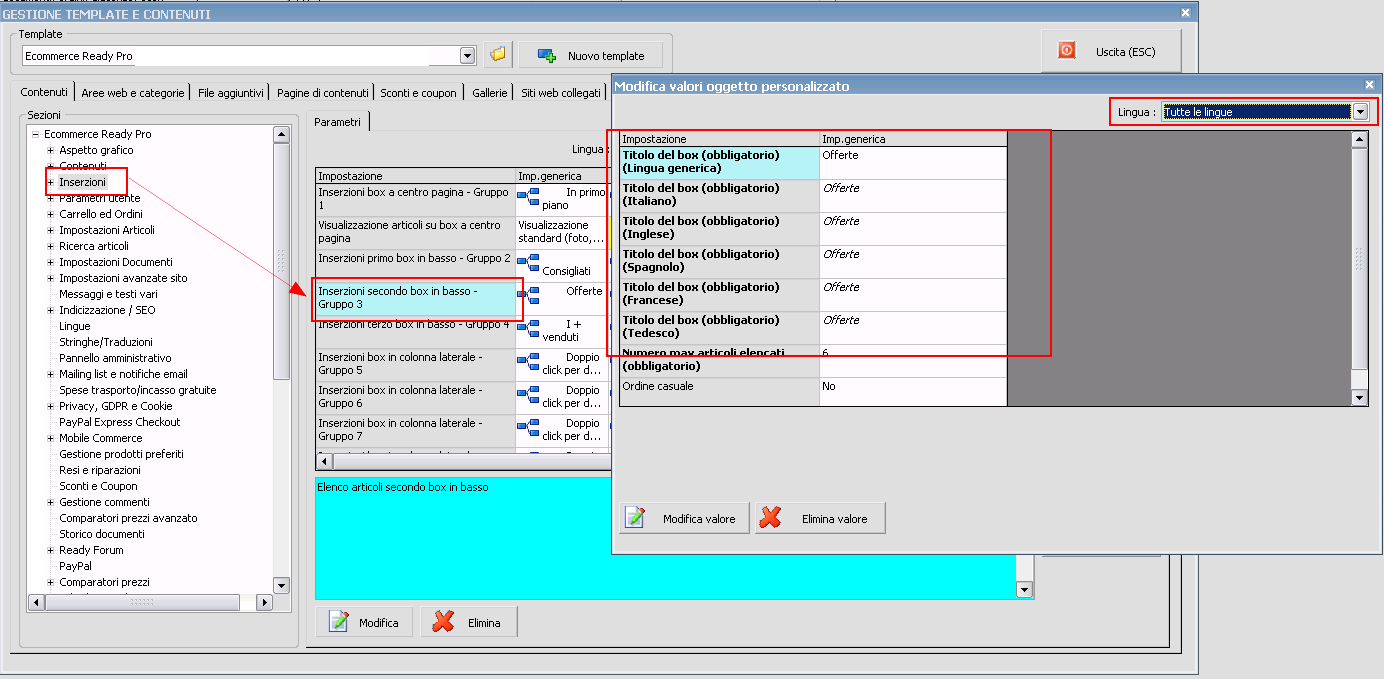Open the Template combo box dropdown

pos(467,55)
